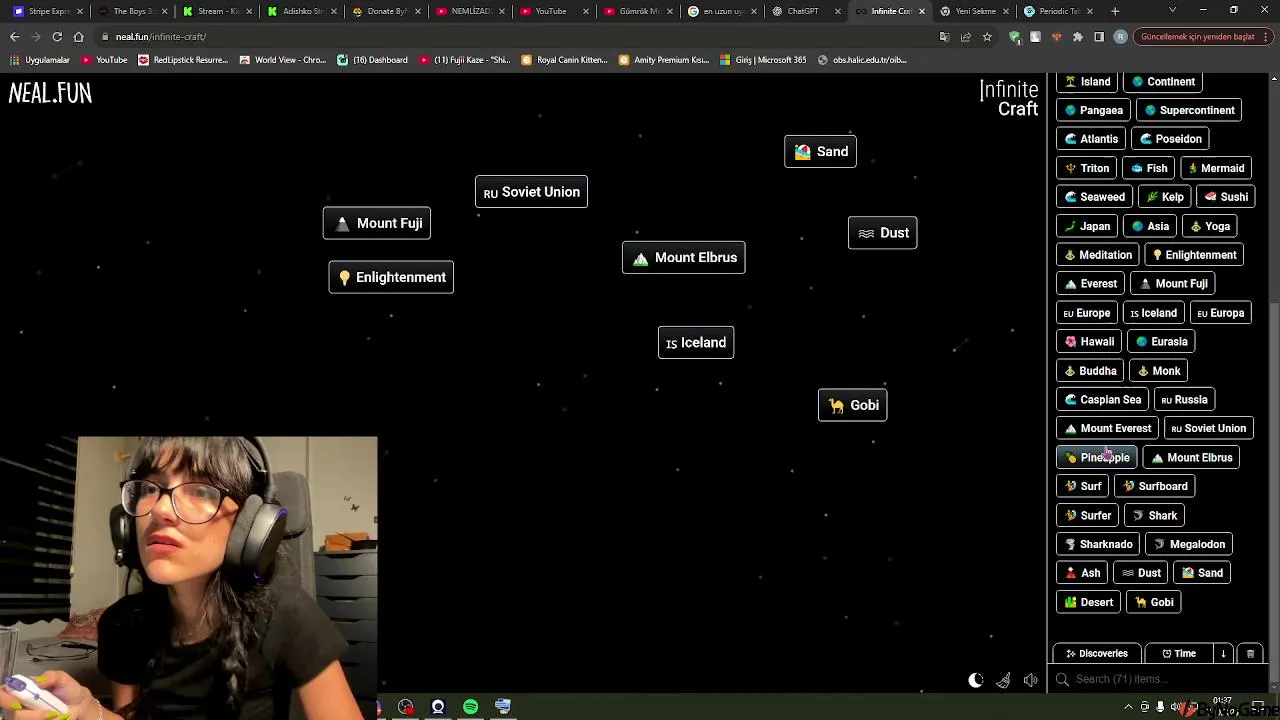Toggle dark mode with the moon icon
The image size is (1280, 720).
click(x=976, y=680)
